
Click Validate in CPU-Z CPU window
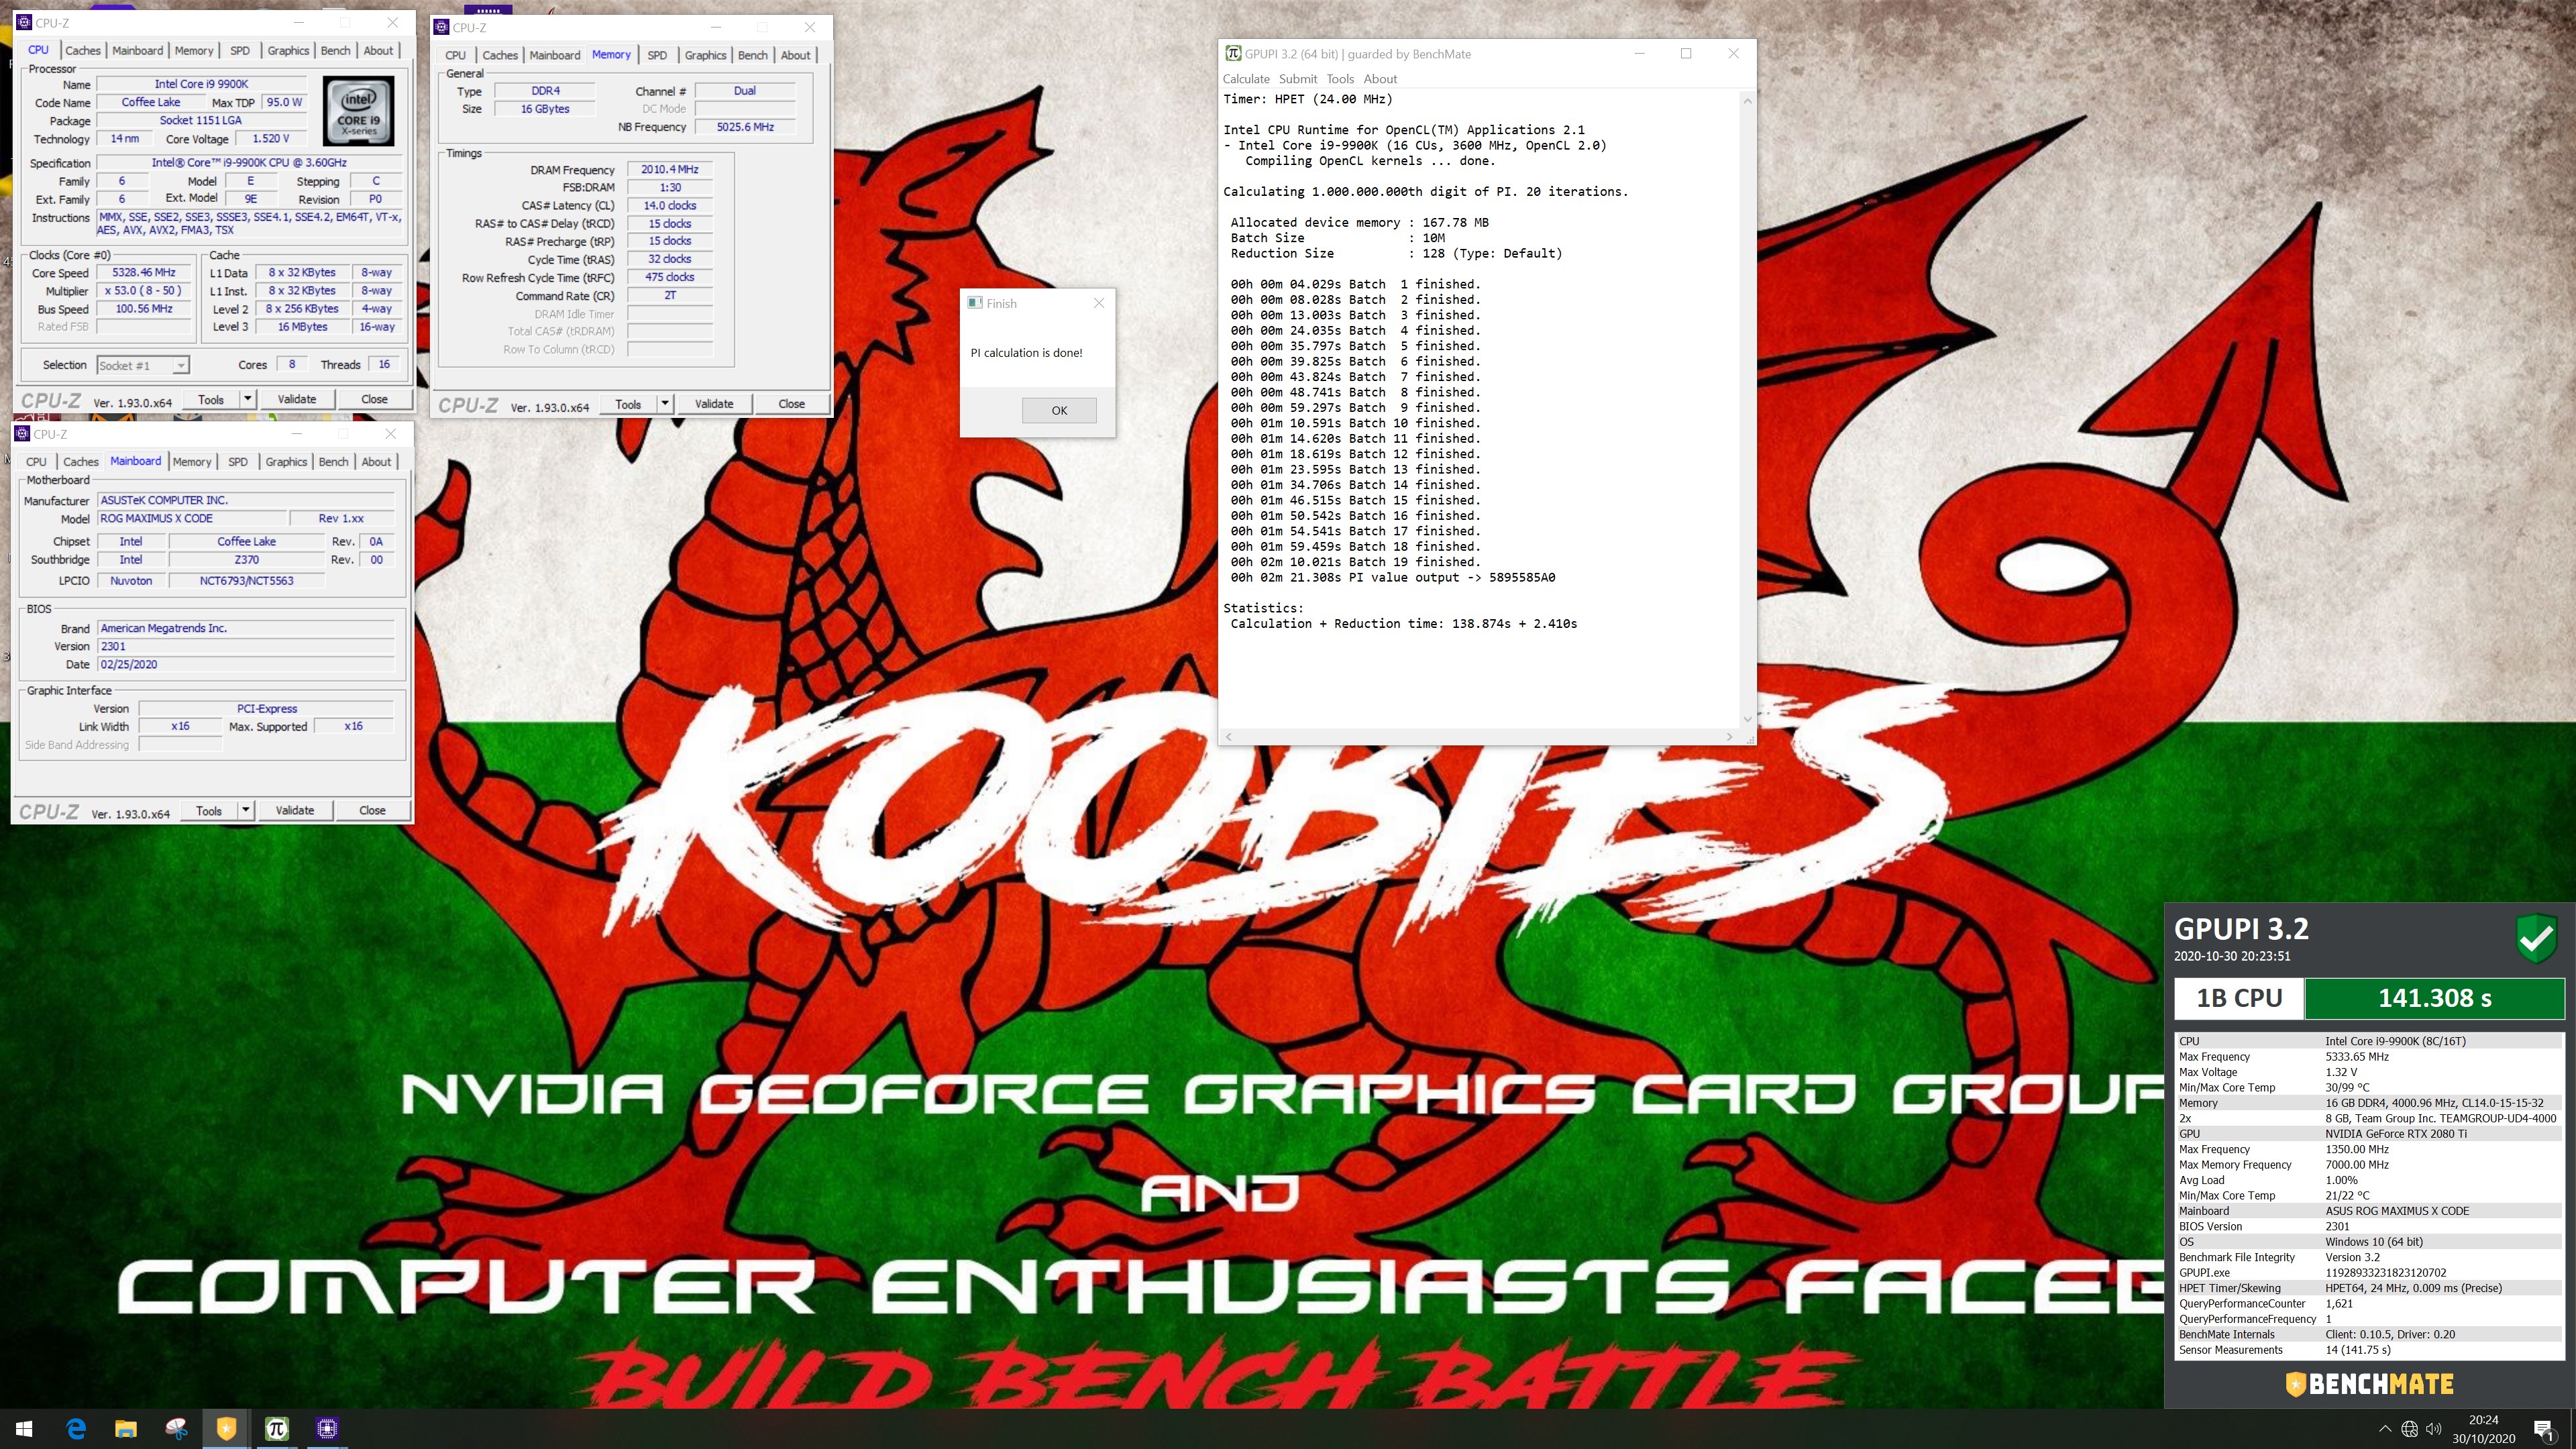coord(296,399)
